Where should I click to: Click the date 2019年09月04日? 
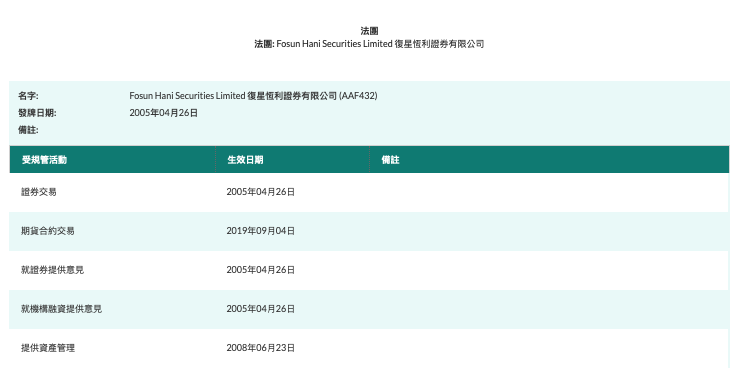click(260, 231)
